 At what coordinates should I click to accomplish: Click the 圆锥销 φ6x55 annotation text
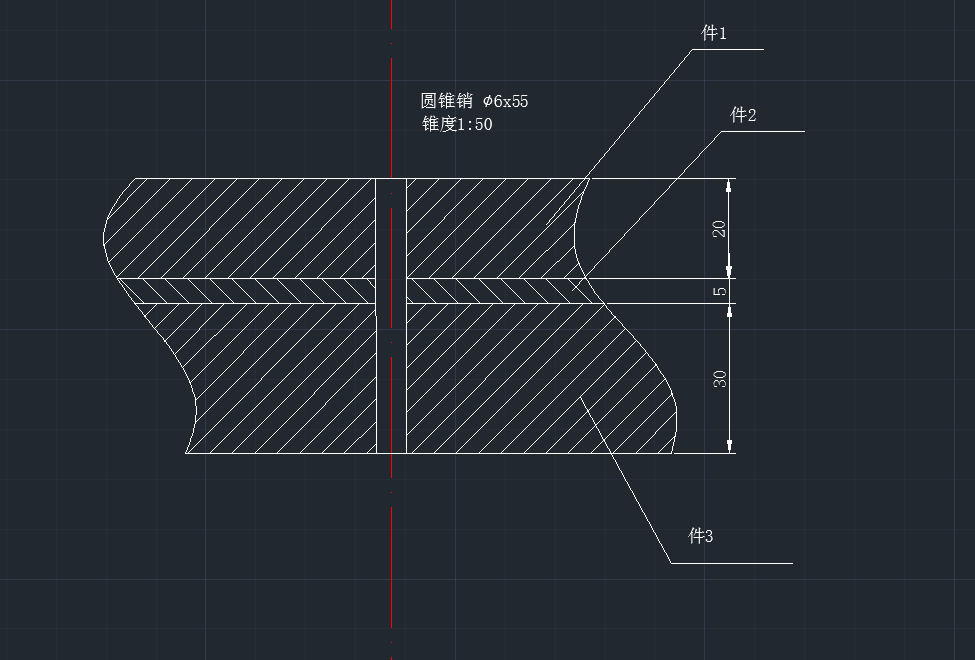pyautogui.click(x=474, y=101)
